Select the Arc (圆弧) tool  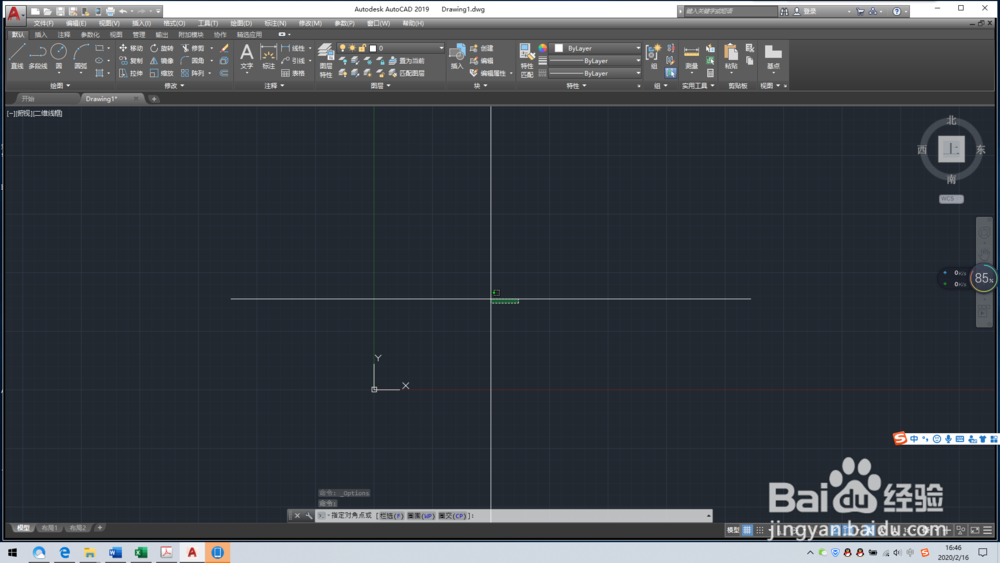pyautogui.click(x=80, y=56)
